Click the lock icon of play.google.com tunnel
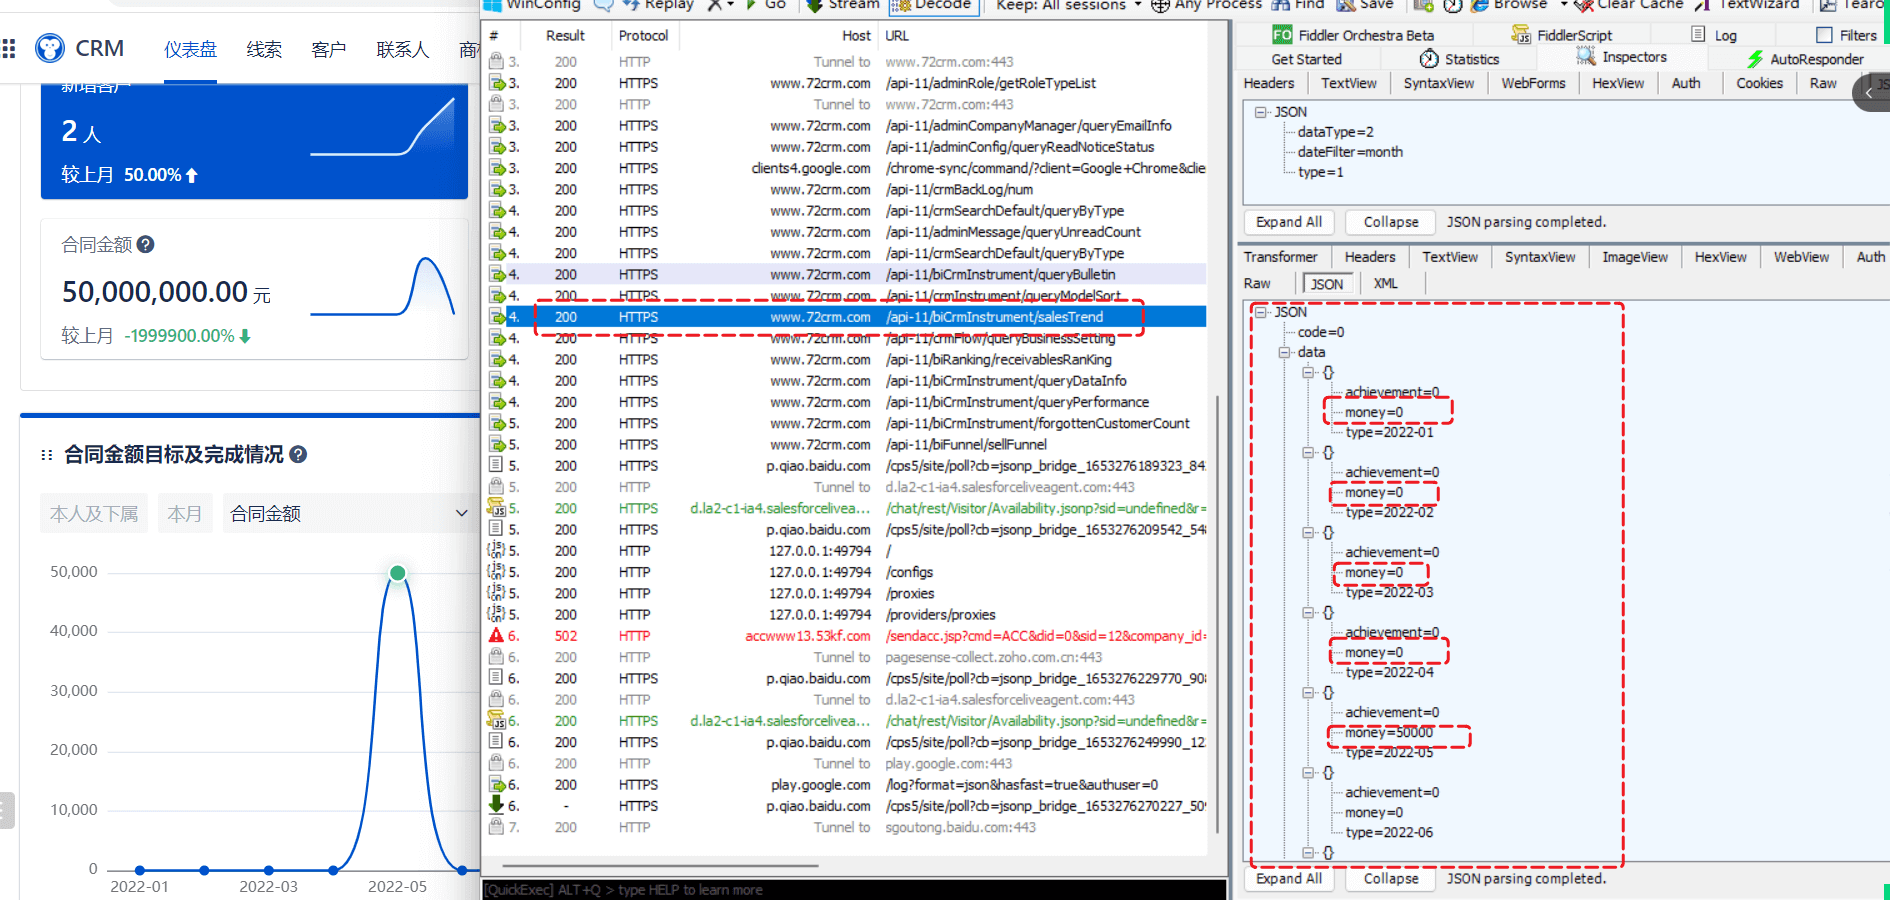This screenshot has height=900, width=1890. (496, 763)
